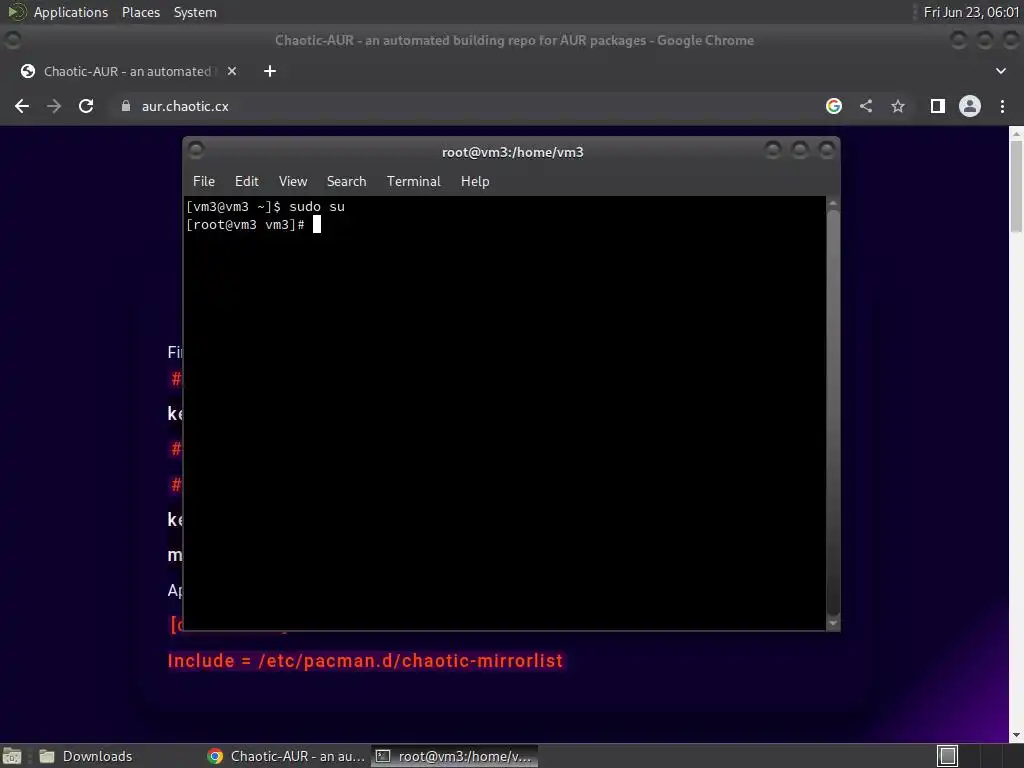This screenshot has height=768, width=1024.
Task: Reload the Chaotic-AUR page
Action: click(x=86, y=106)
